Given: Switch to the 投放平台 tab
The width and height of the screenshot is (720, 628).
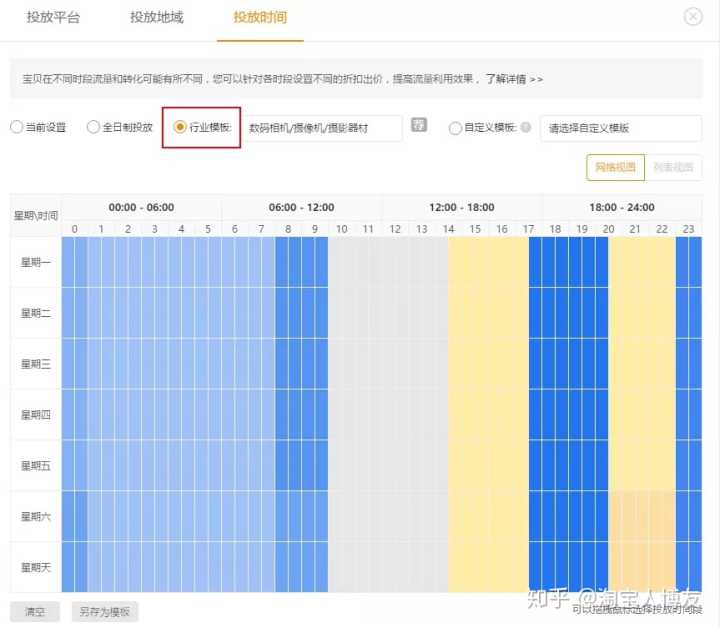Looking at the screenshot, I should (53, 18).
